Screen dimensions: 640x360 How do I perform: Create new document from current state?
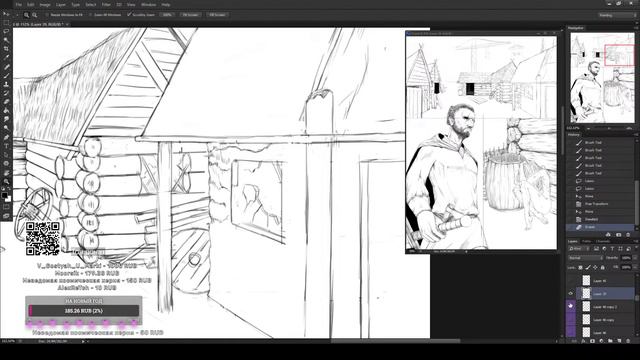point(608,235)
